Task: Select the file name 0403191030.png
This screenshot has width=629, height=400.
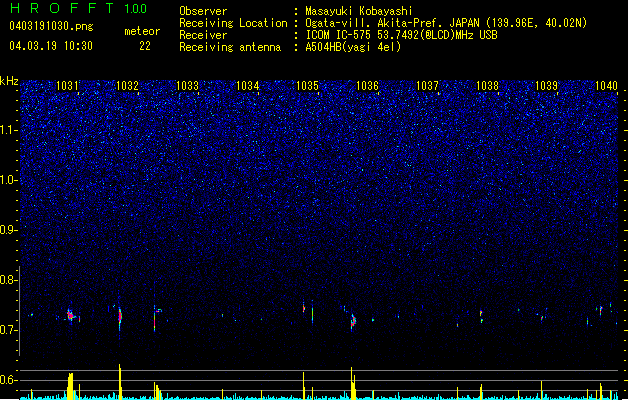Action: (51, 26)
